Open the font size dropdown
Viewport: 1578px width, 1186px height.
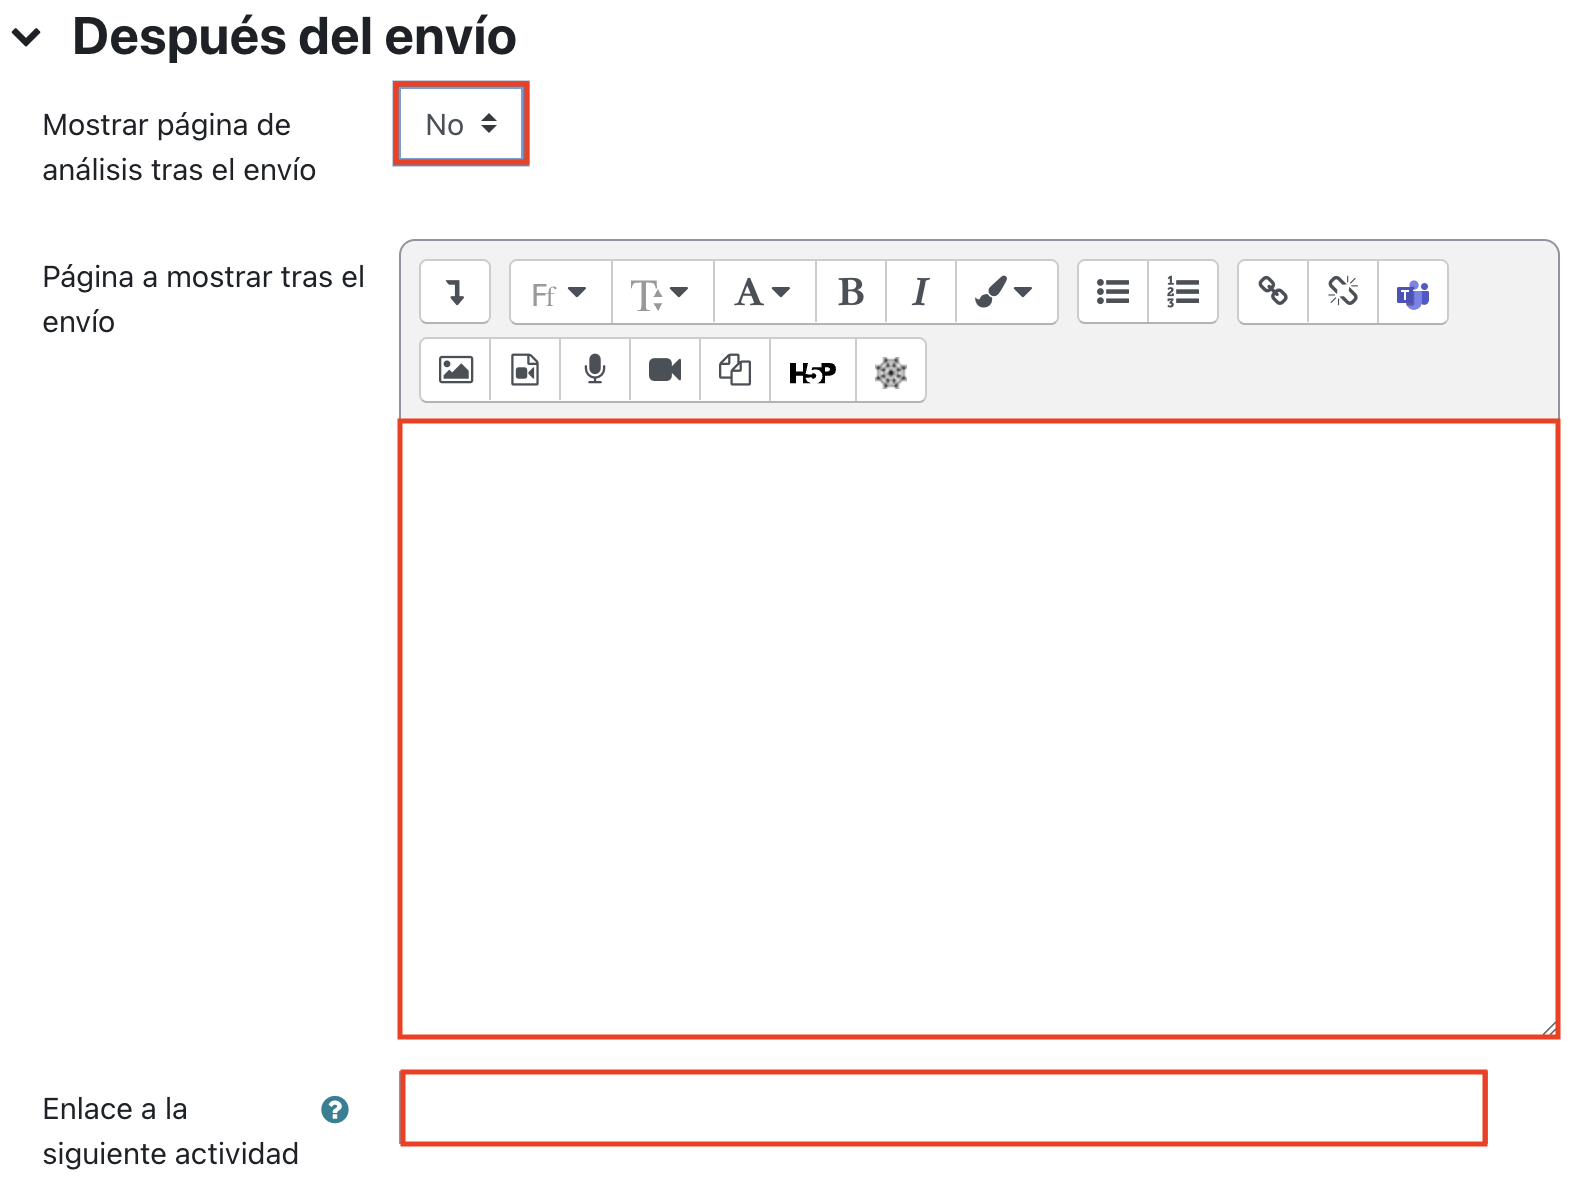coord(663,292)
